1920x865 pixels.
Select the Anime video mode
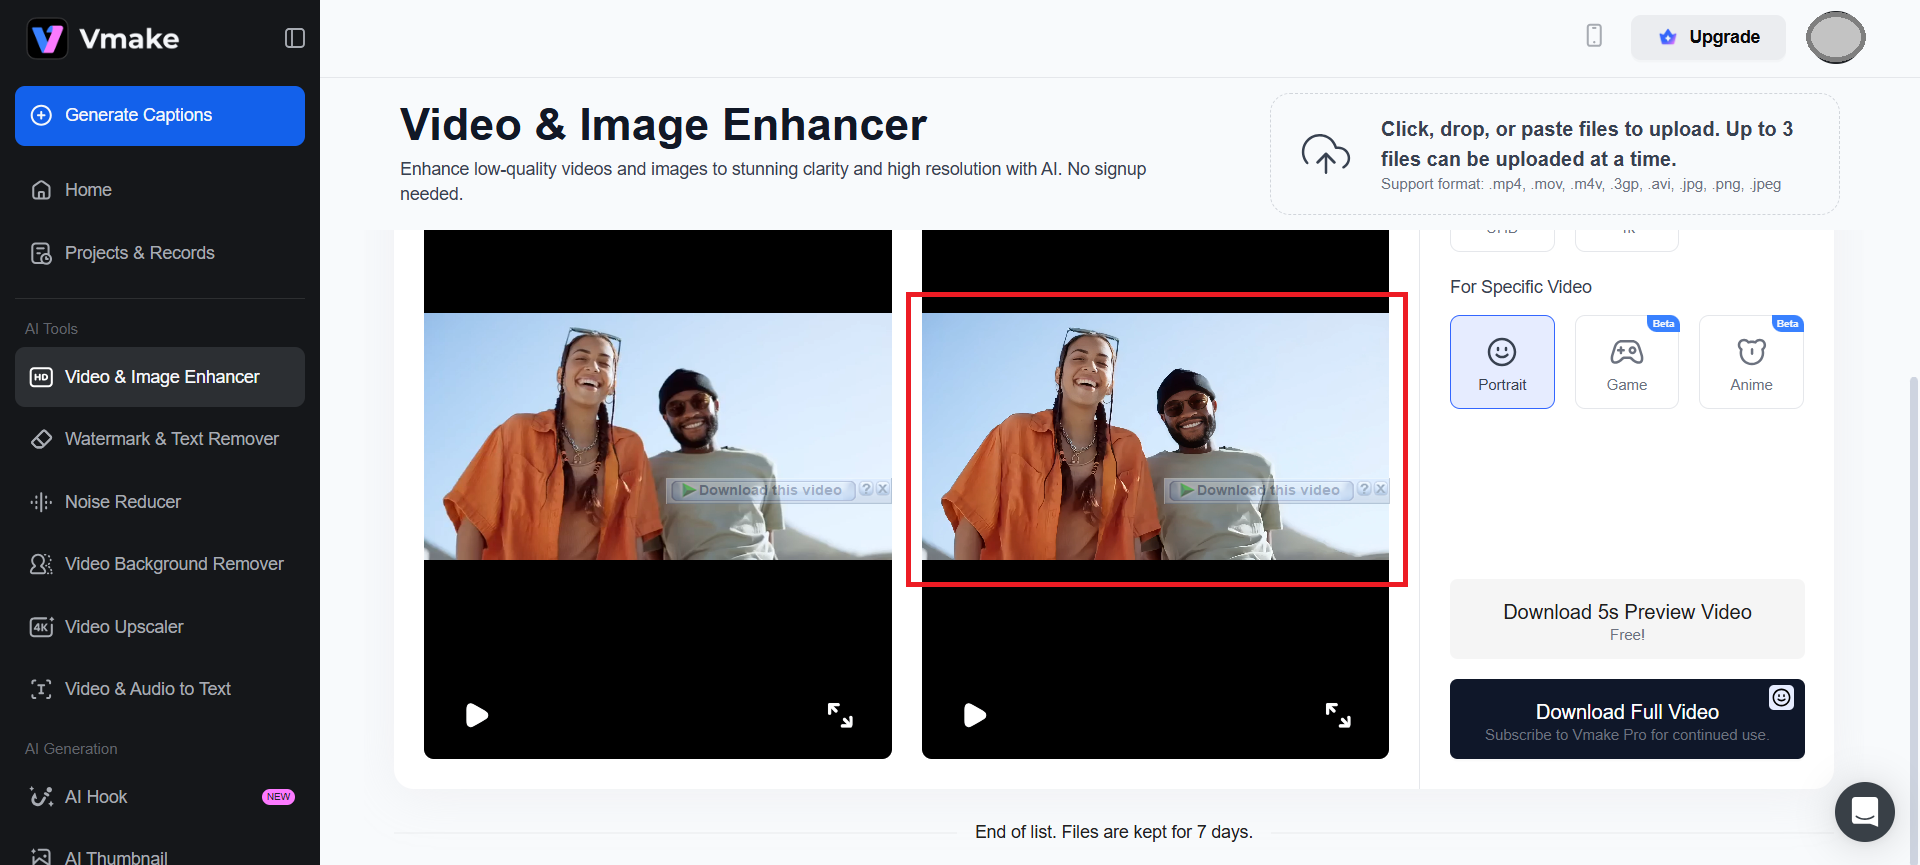click(1751, 362)
